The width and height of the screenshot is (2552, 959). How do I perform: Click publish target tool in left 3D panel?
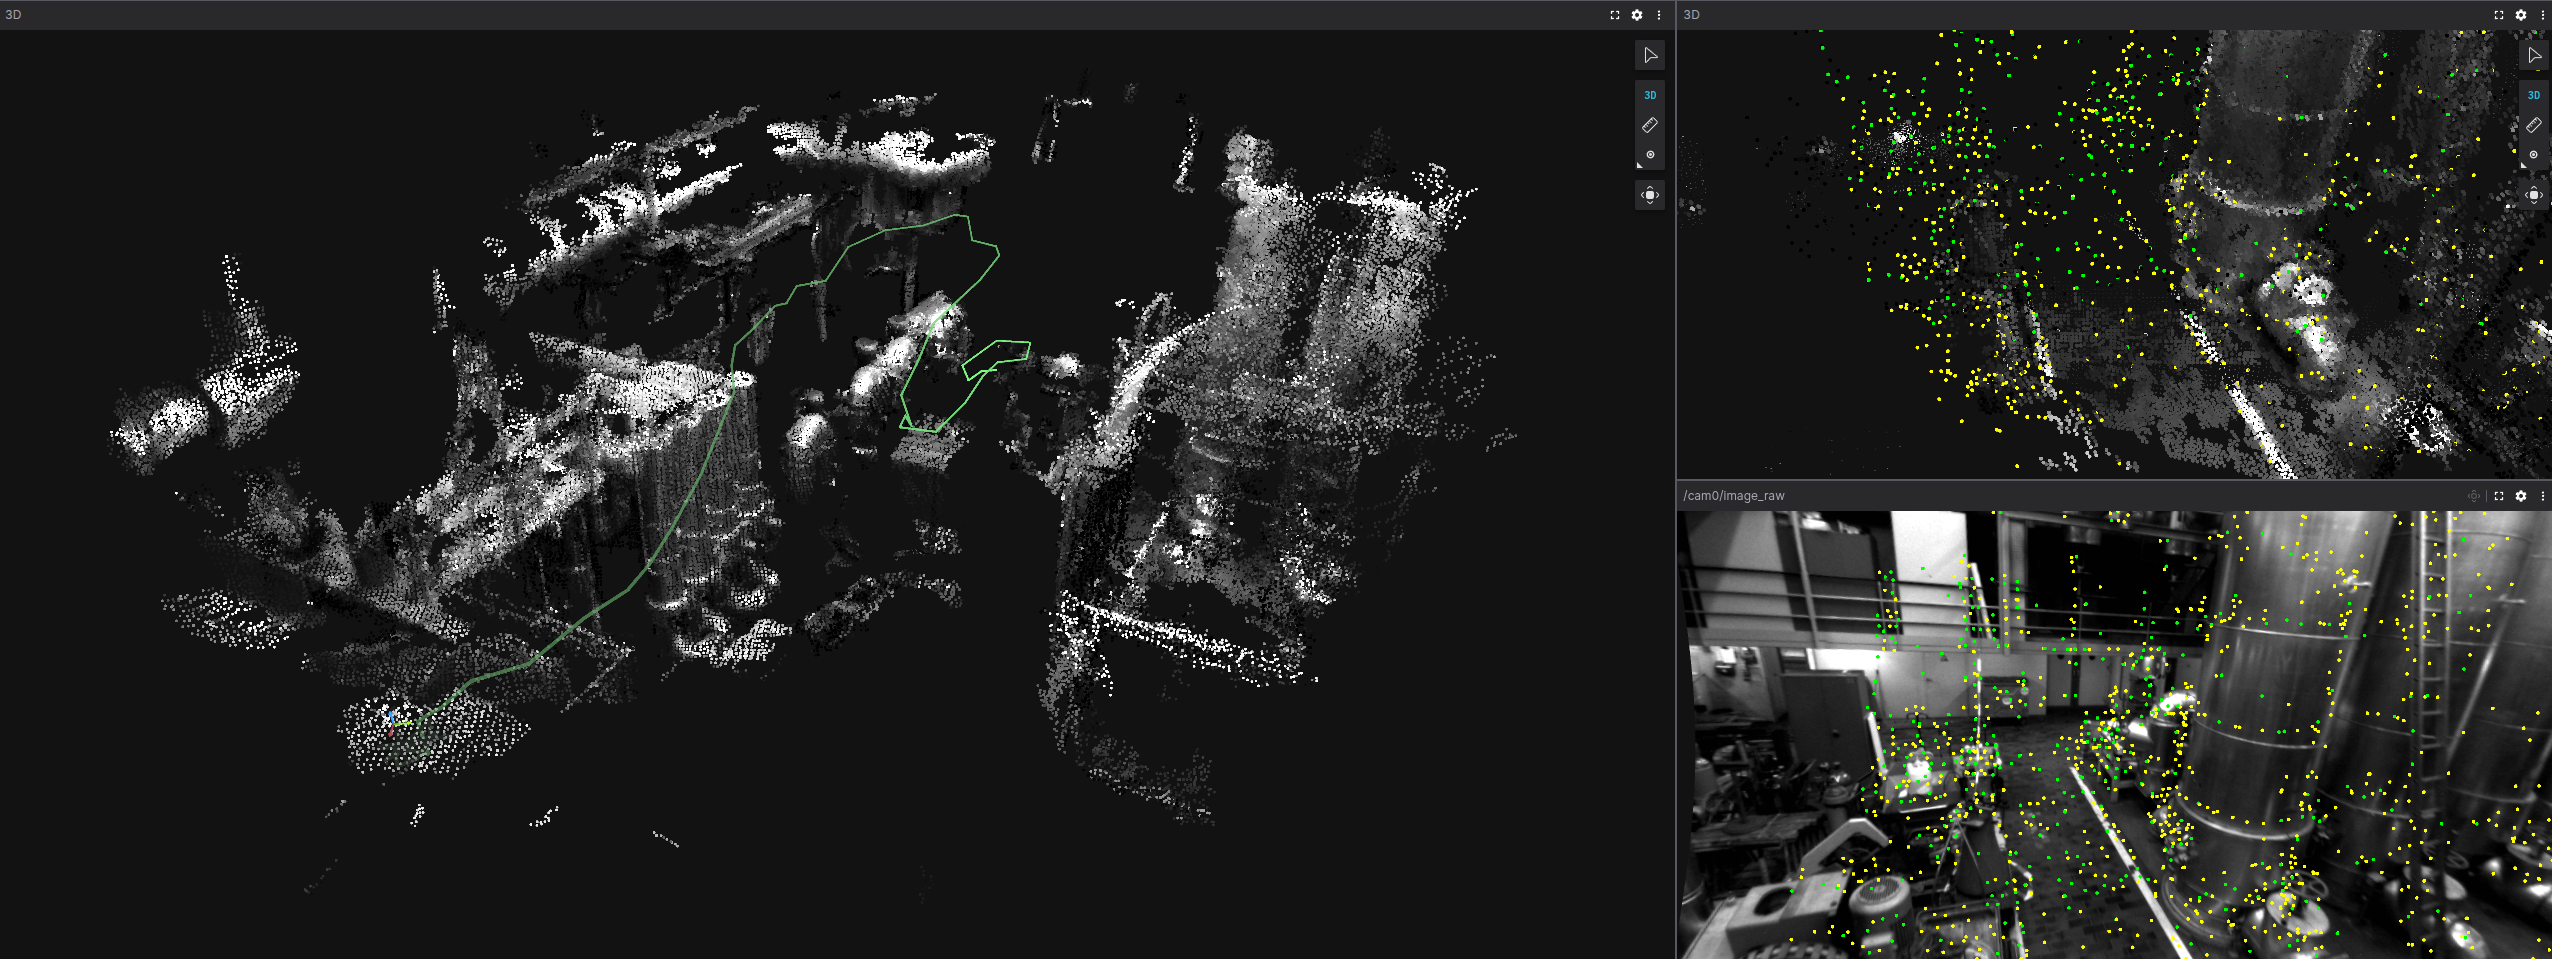coord(1650,155)
